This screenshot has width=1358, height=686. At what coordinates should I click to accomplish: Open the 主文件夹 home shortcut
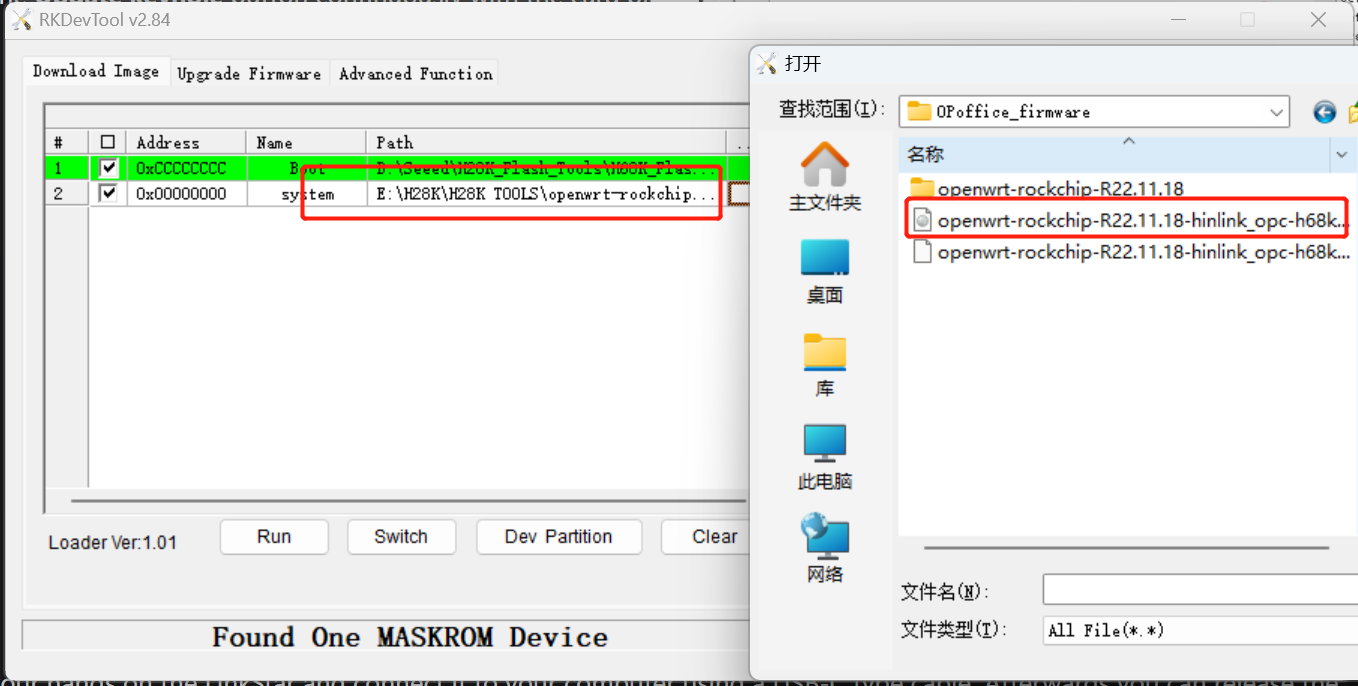point(824,176)
